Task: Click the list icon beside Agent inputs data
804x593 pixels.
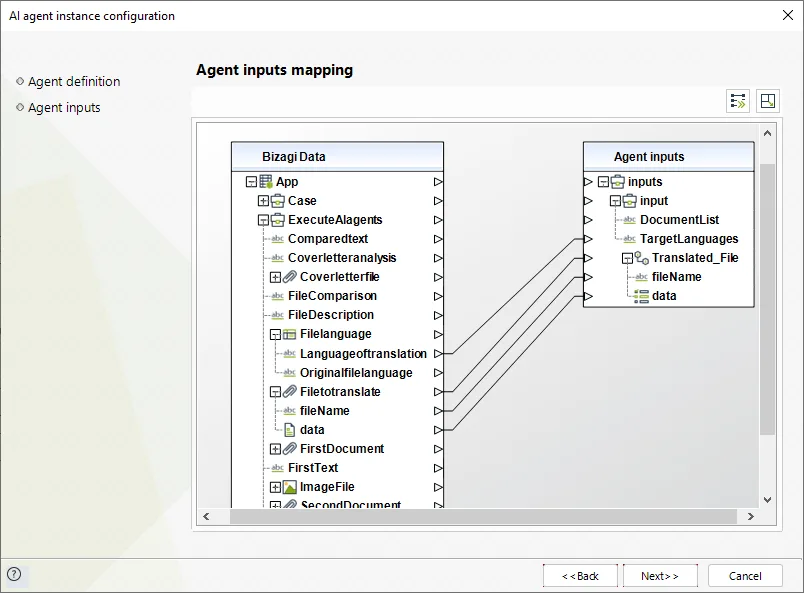Action: click(x=641, y=296)
